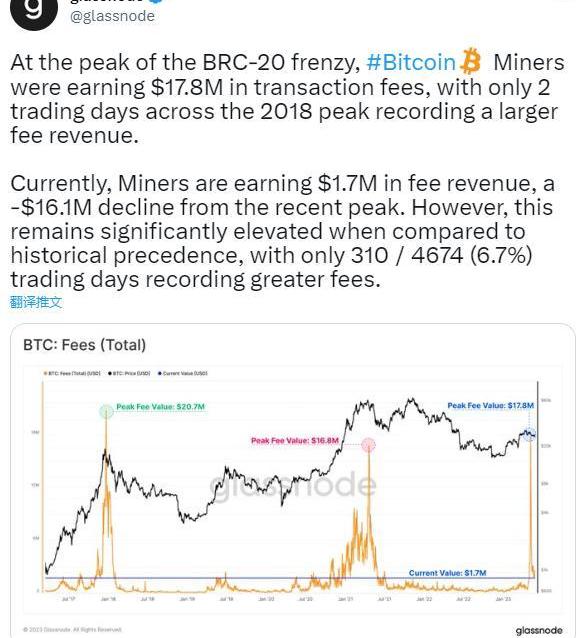586x638 pixels.
Task: Click the glassnode logo below the chart
Action: [x=539, y=630]
